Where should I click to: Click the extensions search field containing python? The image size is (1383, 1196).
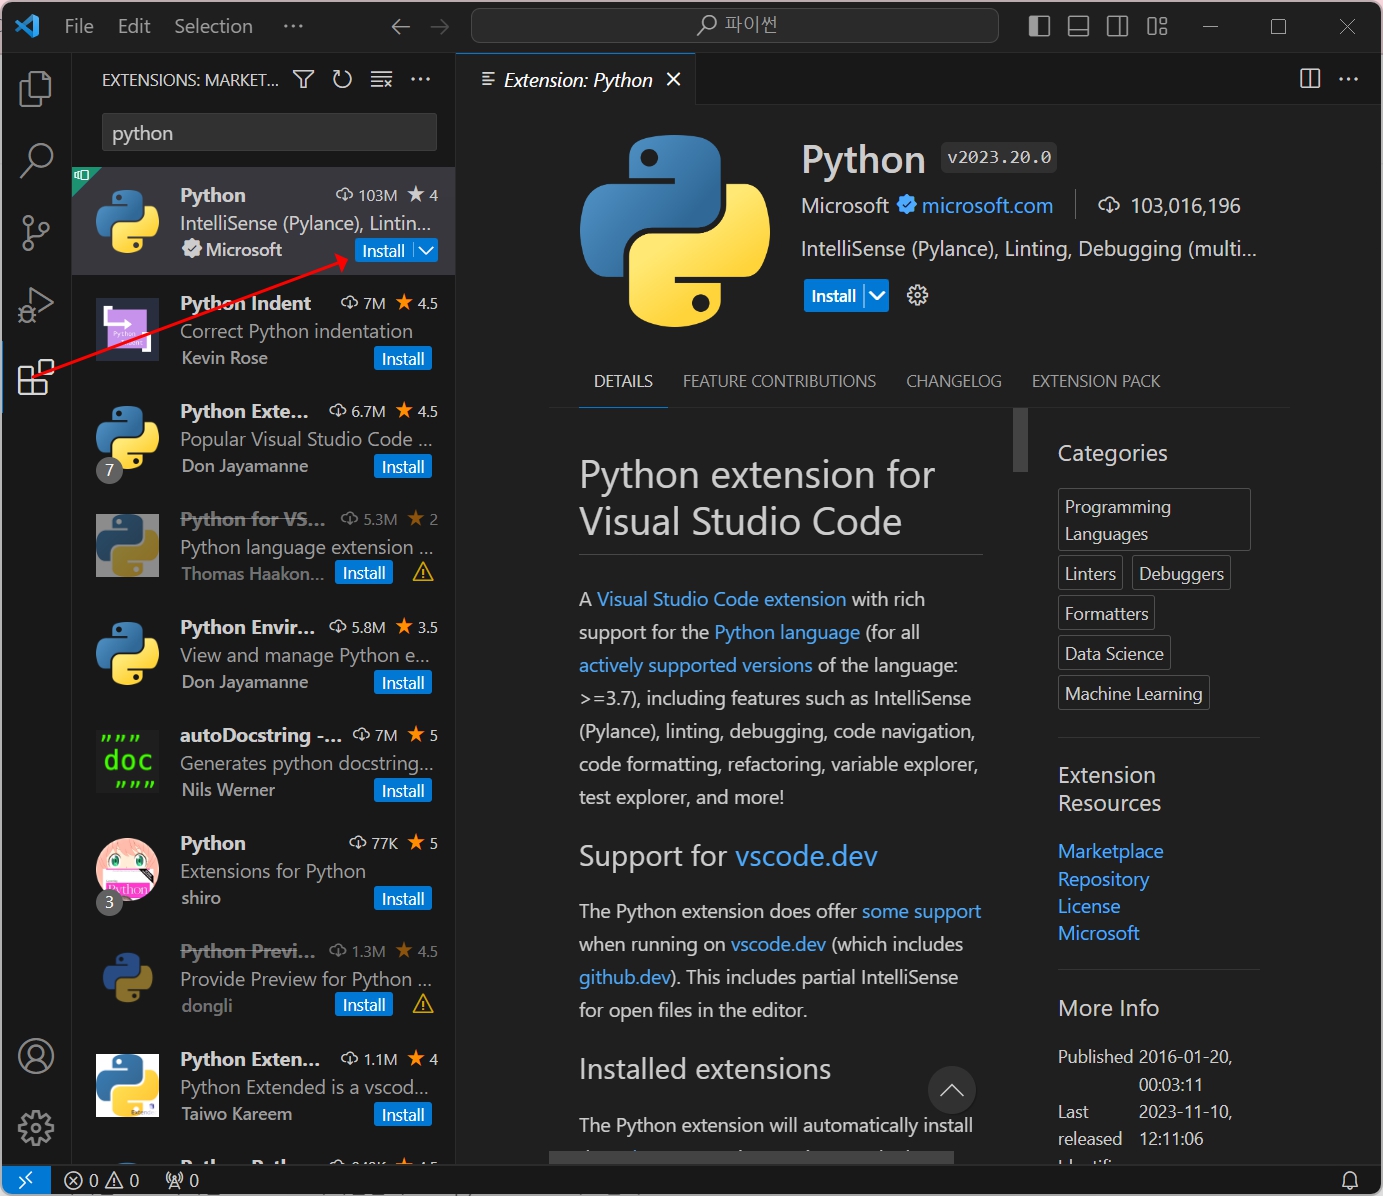point(269,132)
